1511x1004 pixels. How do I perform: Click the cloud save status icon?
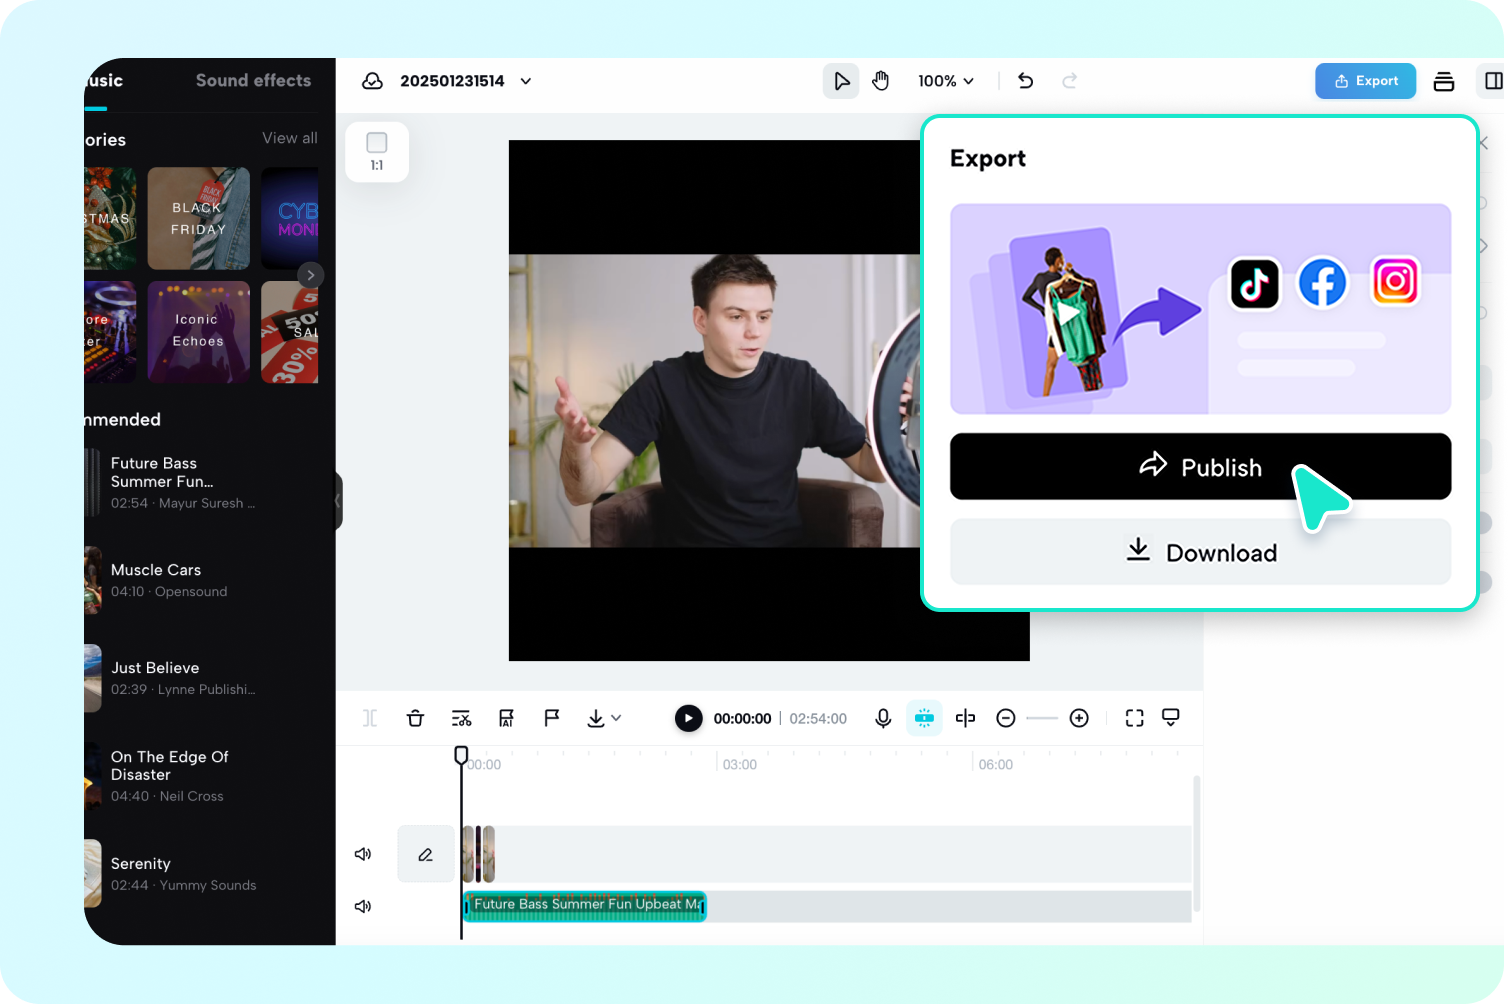[372, 81]
